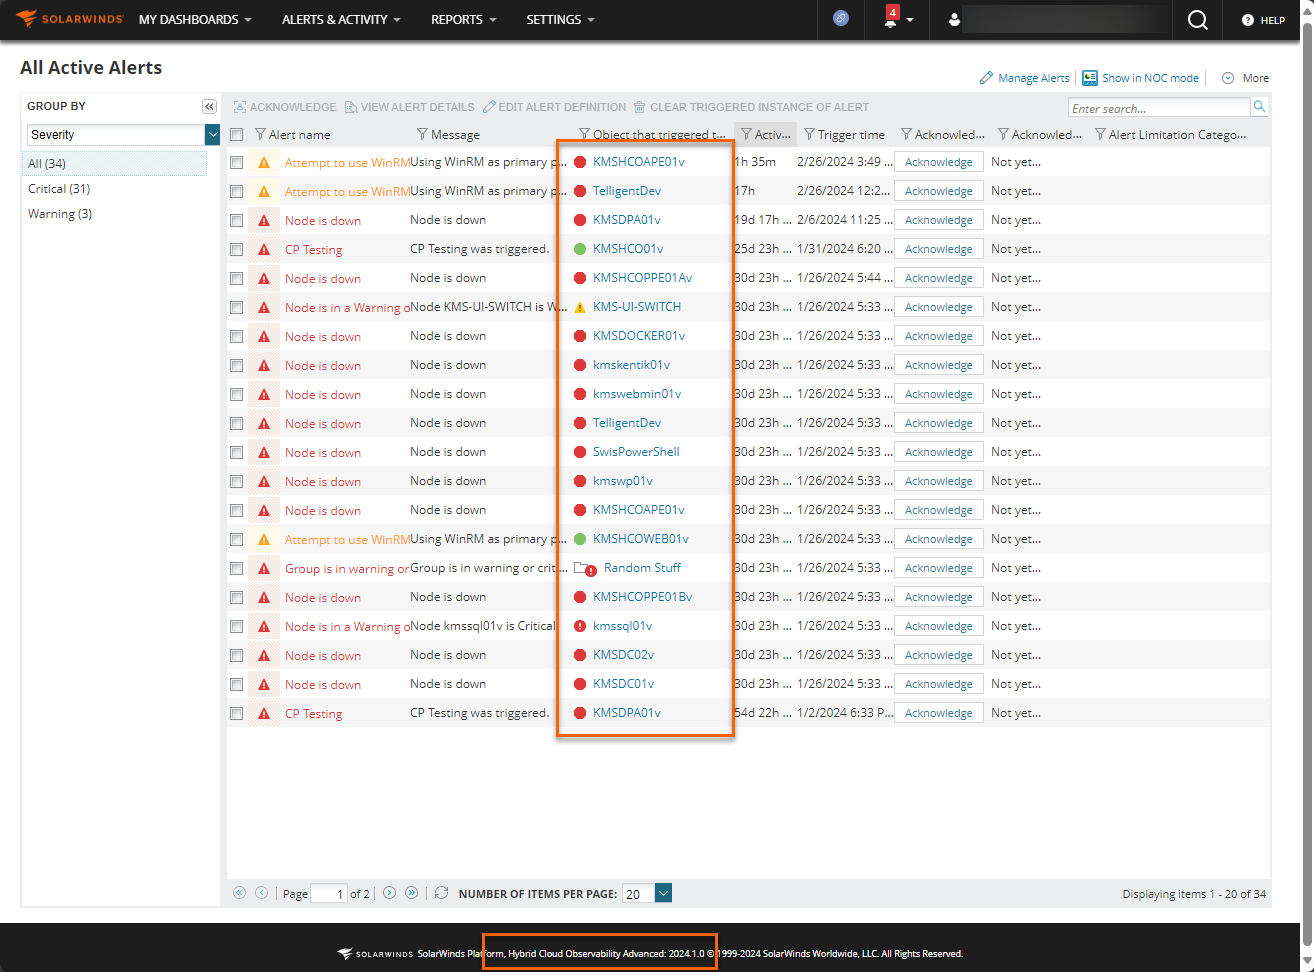Check the box for kmswp01v row
The height and width of the screenshot is (972, 1314).
pos(237,481)
